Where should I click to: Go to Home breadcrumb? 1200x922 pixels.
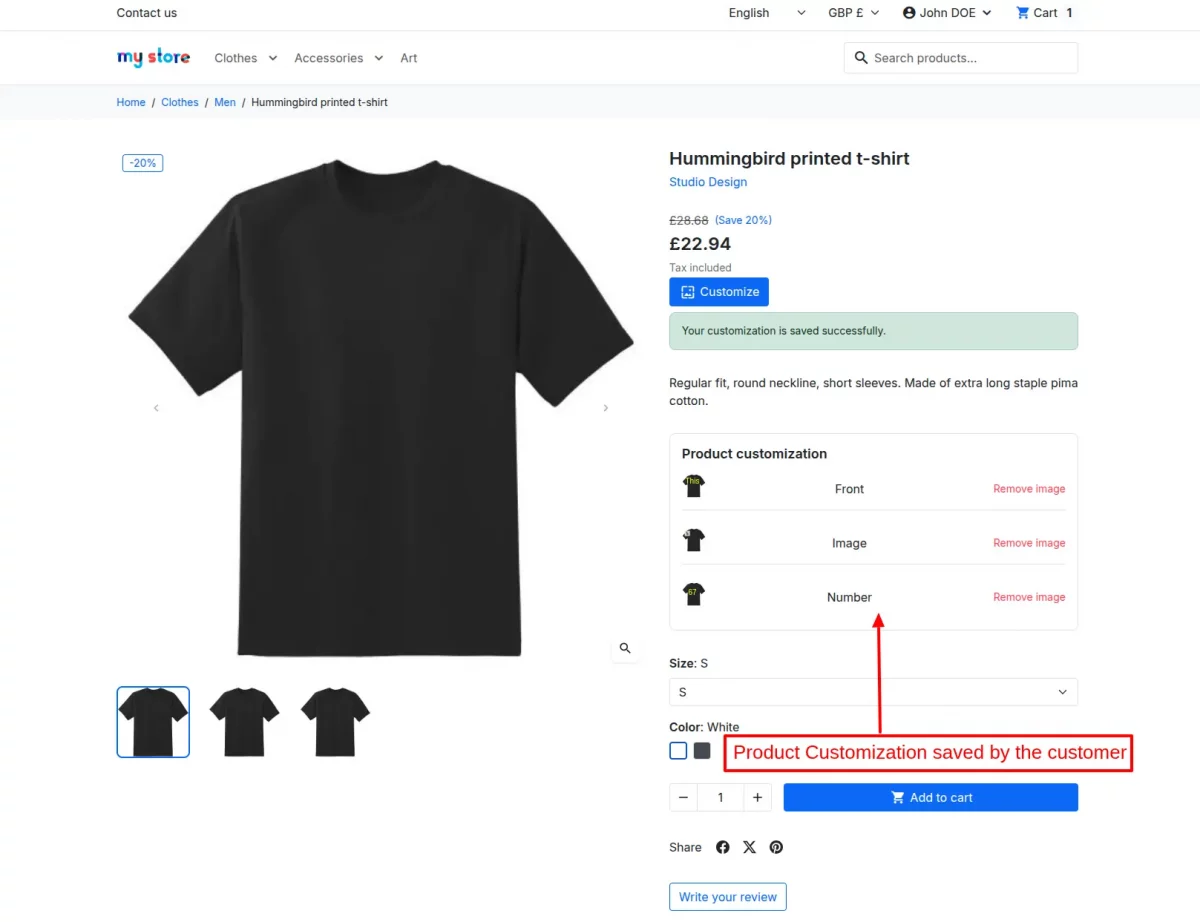click(131, 102)
